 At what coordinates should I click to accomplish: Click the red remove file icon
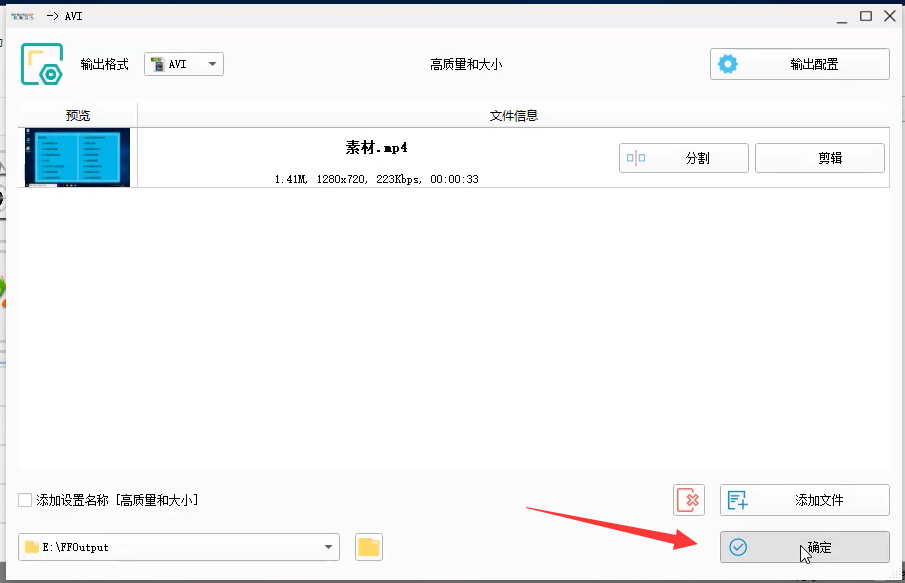(x=688, y=500)
